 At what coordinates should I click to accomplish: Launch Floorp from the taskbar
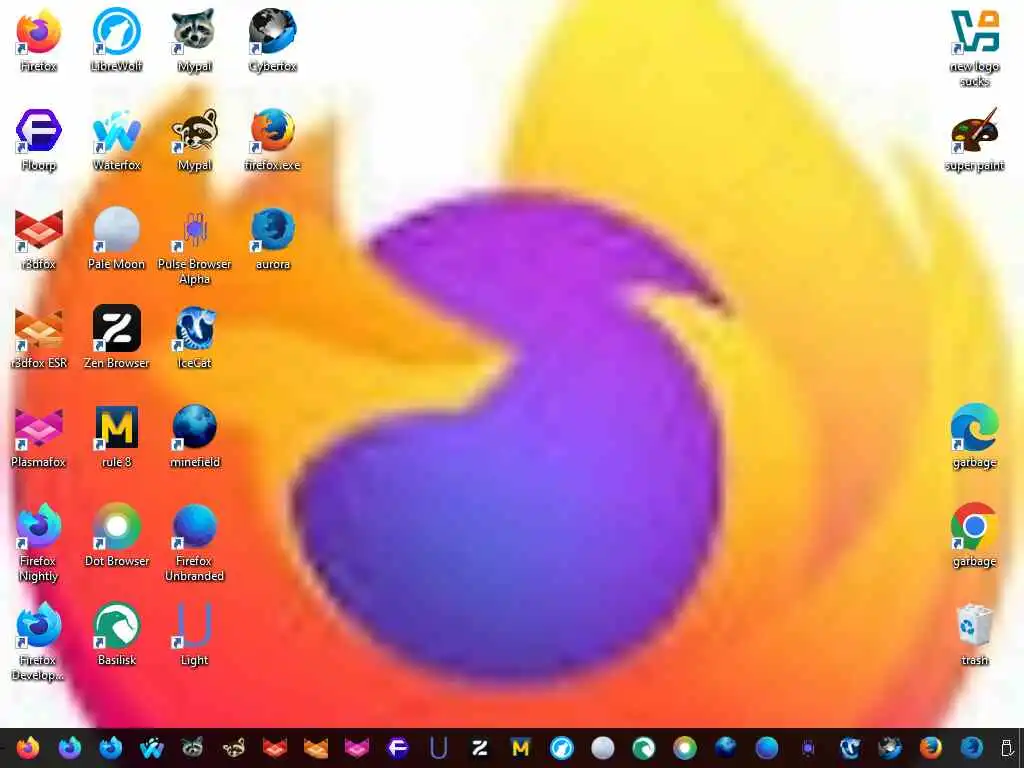coord(398,748)
